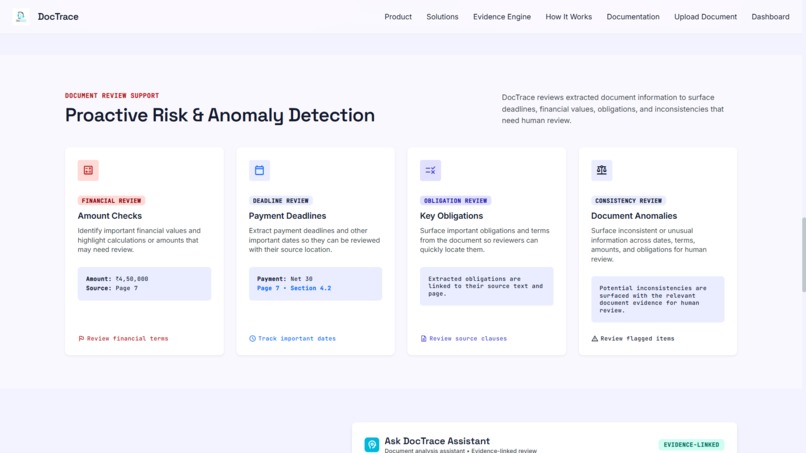806x453 pixels.
Task: Click the Amount Checks calculator icon
Action: tap(88, 170)
